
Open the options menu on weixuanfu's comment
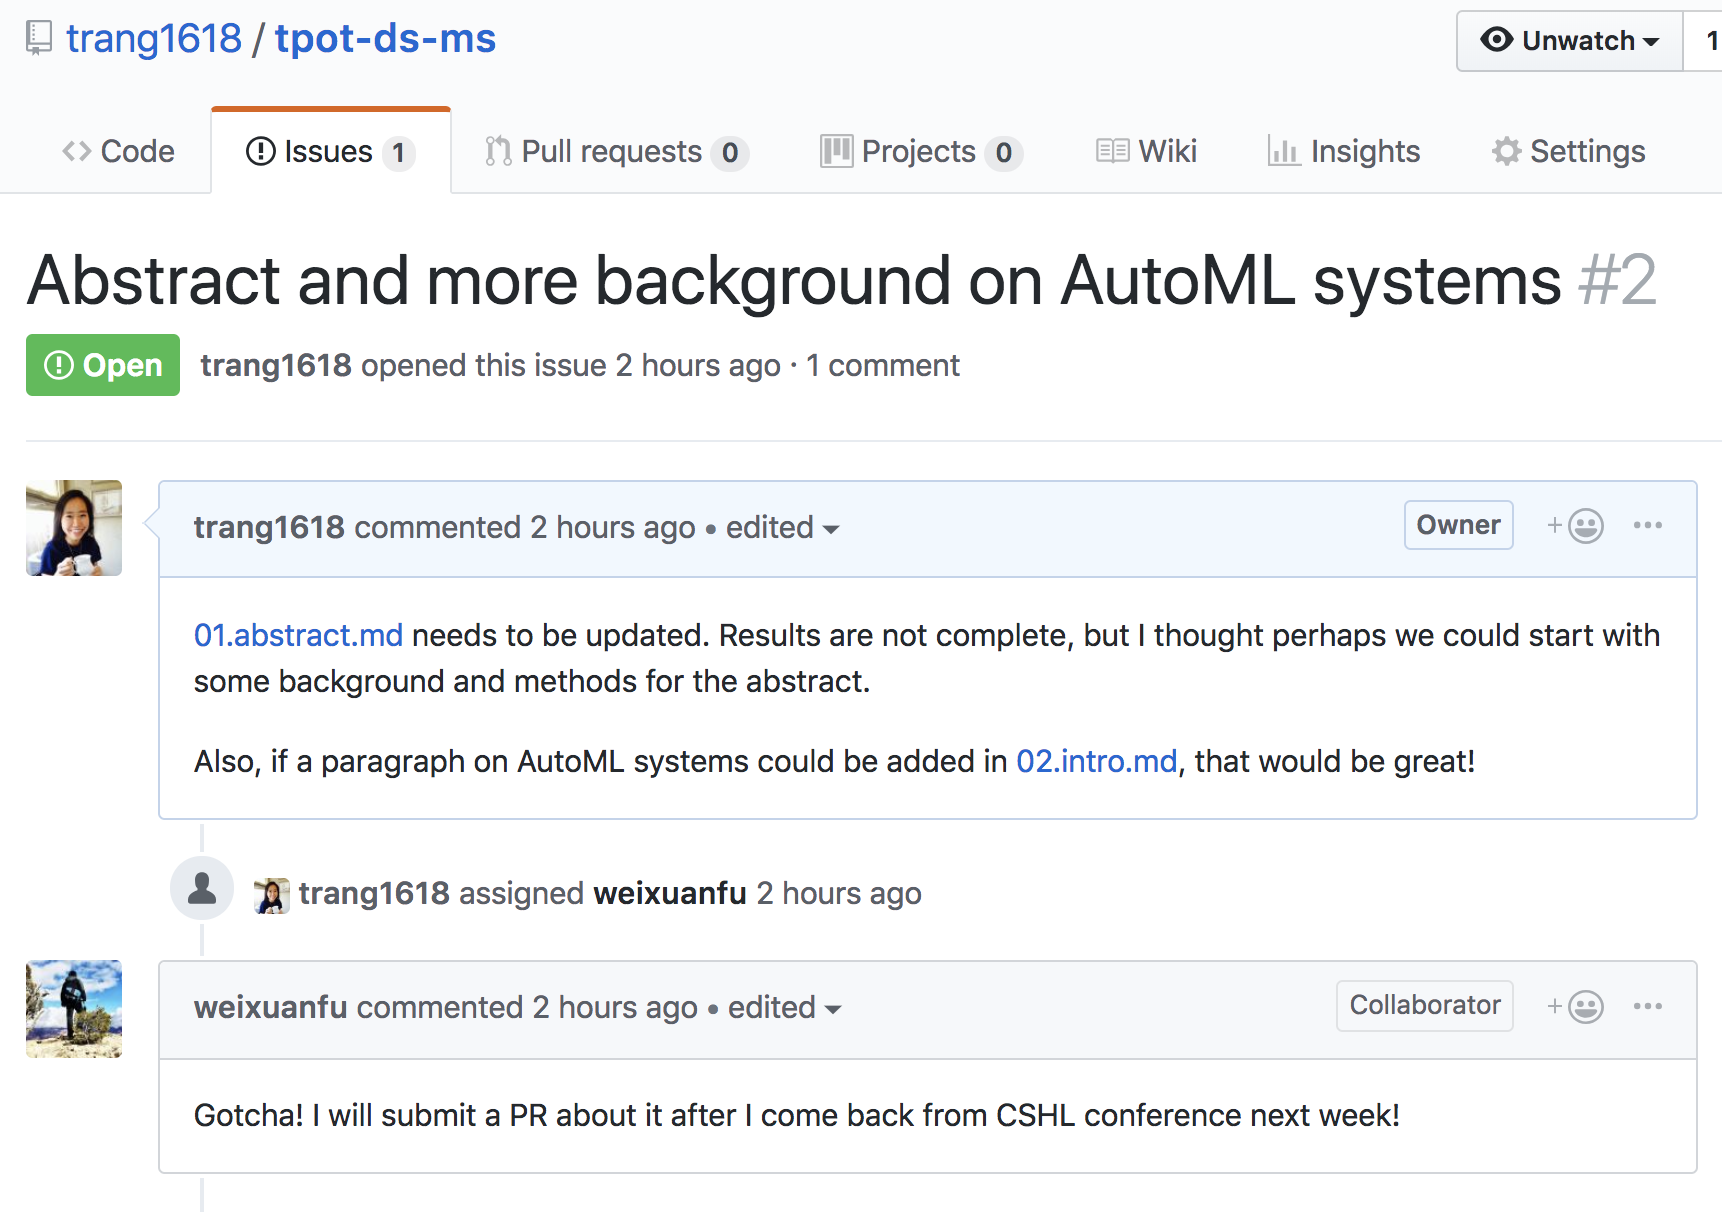pyautogui.click(x=1648, y=1006)
